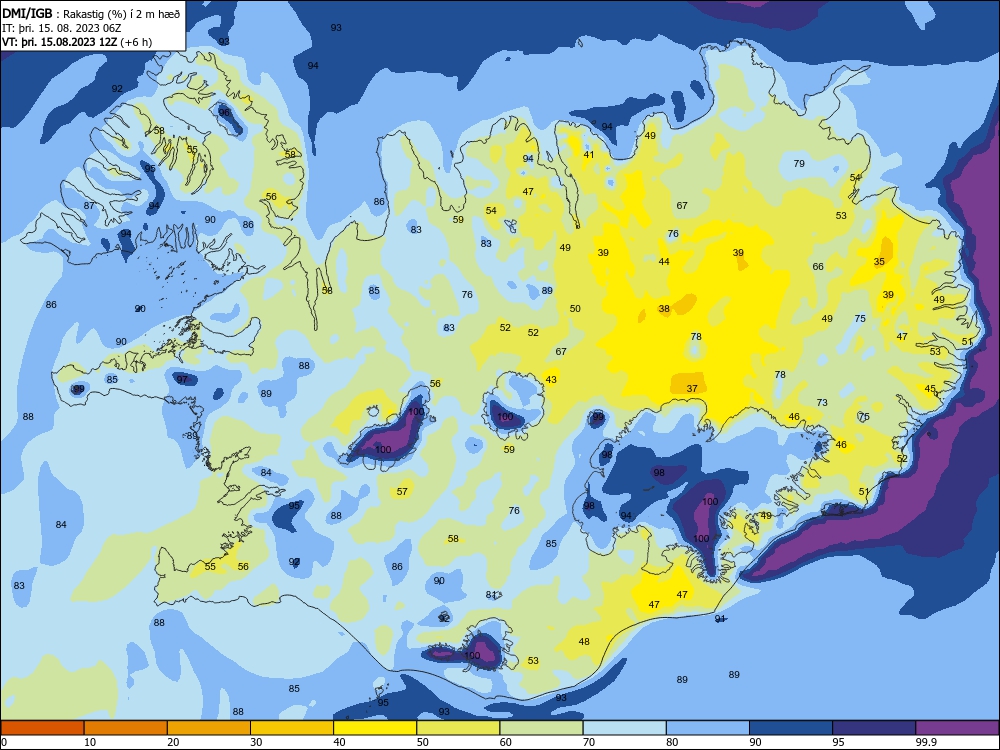Click the 20–30 amber legend swatch
Image resolution: width=1000 pixels, height=750 pixels.
209,728
